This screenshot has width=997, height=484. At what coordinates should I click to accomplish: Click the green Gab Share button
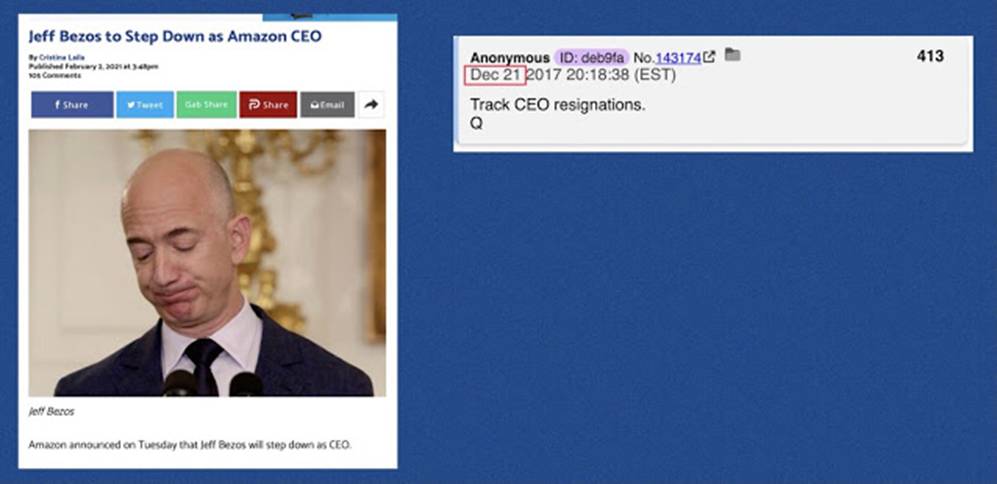207,105
